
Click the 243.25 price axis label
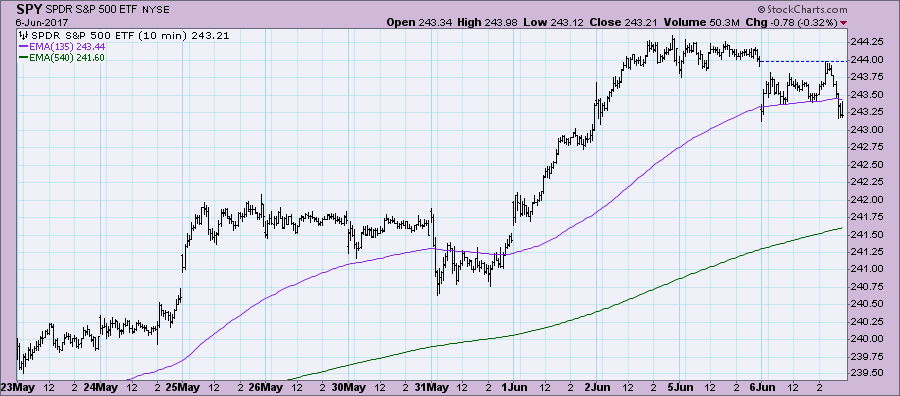tap(867, 112)
